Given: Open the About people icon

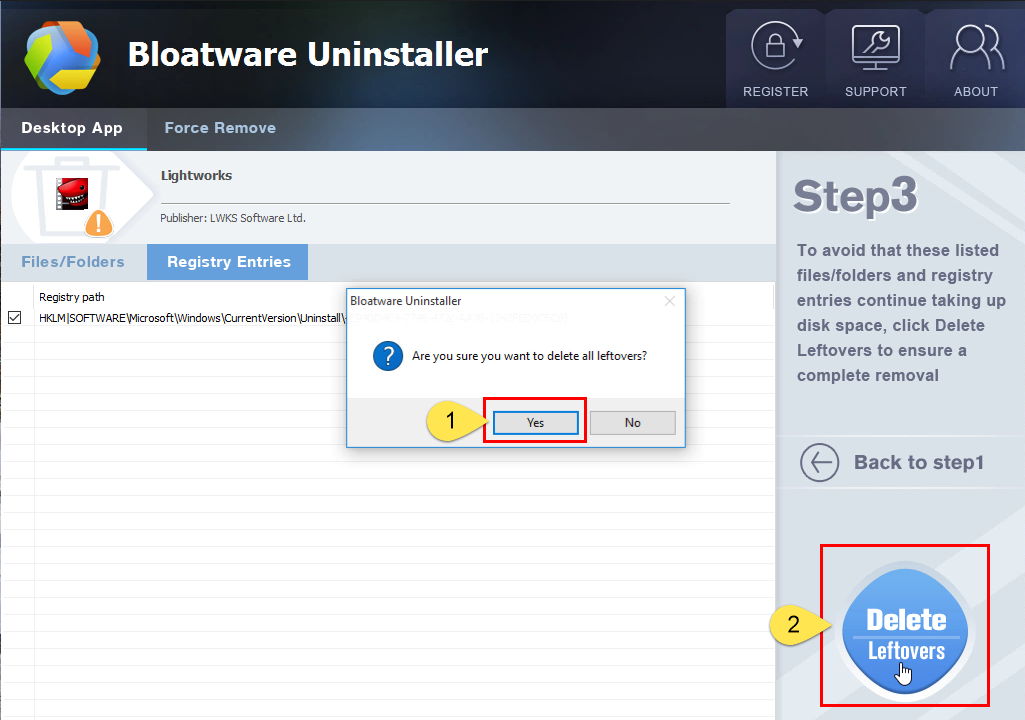Looking at the screenshot, I should coord(976,47).
